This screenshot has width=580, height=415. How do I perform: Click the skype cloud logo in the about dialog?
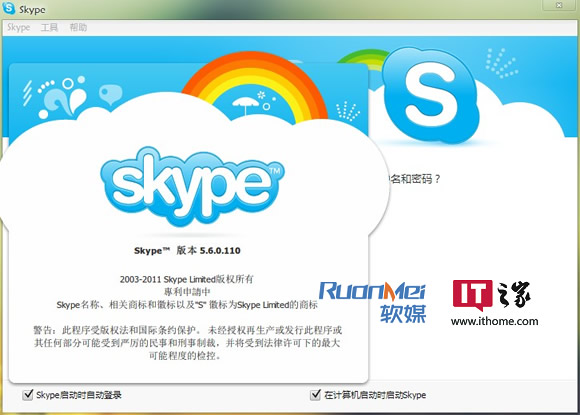(192, 186)
